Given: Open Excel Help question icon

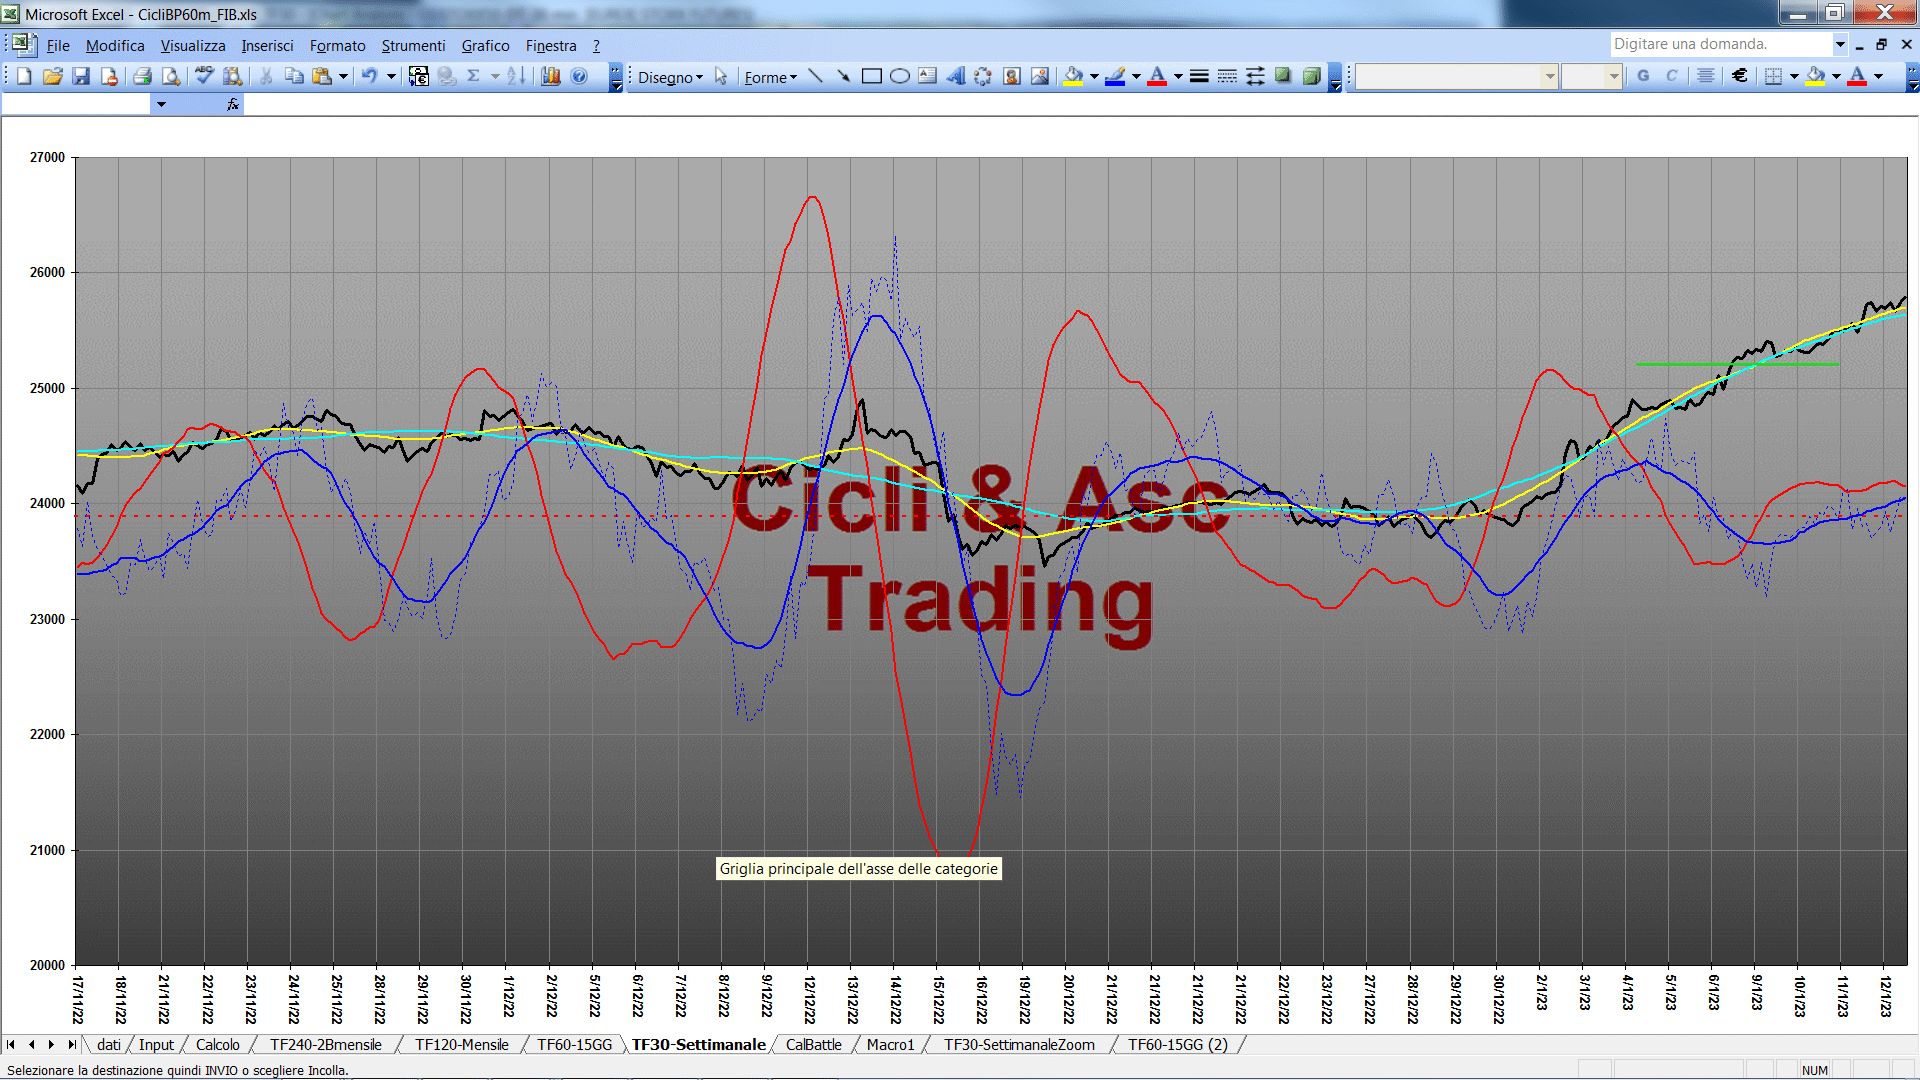Looking at the screenshot, I should (579, 76).
